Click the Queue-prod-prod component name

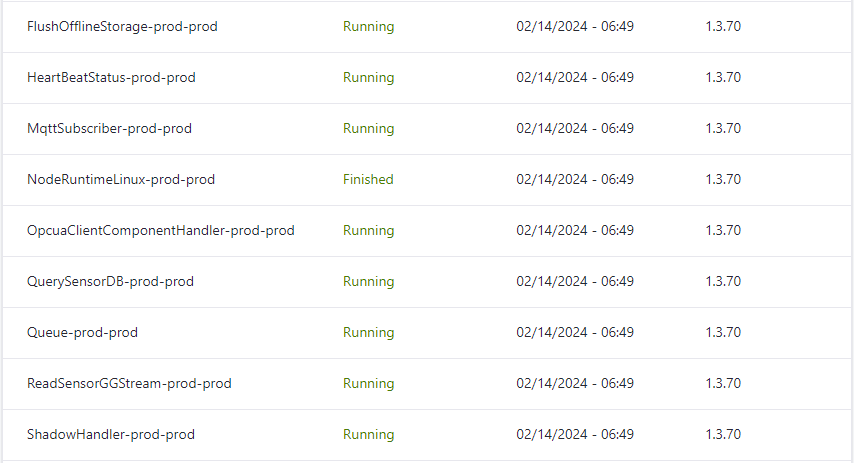pos(82,333)
